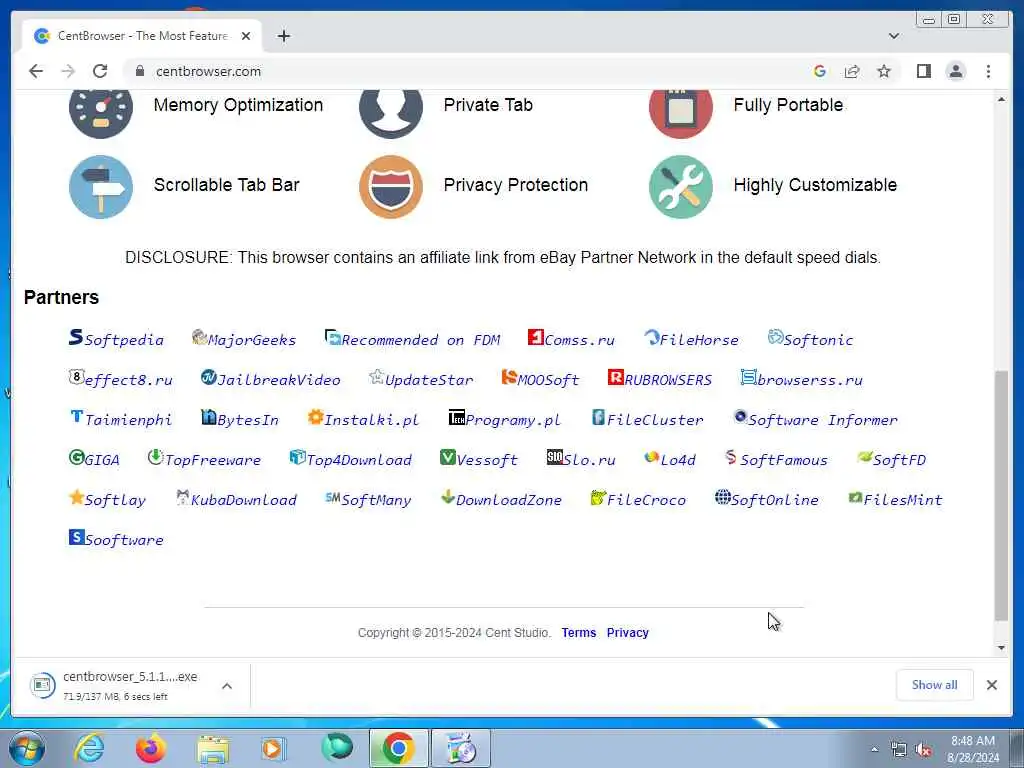Image resolution: width=1024 pixels, height=768 pixels.
Task: Bookmark this page with the star icon
Action: tap(884, 71)
